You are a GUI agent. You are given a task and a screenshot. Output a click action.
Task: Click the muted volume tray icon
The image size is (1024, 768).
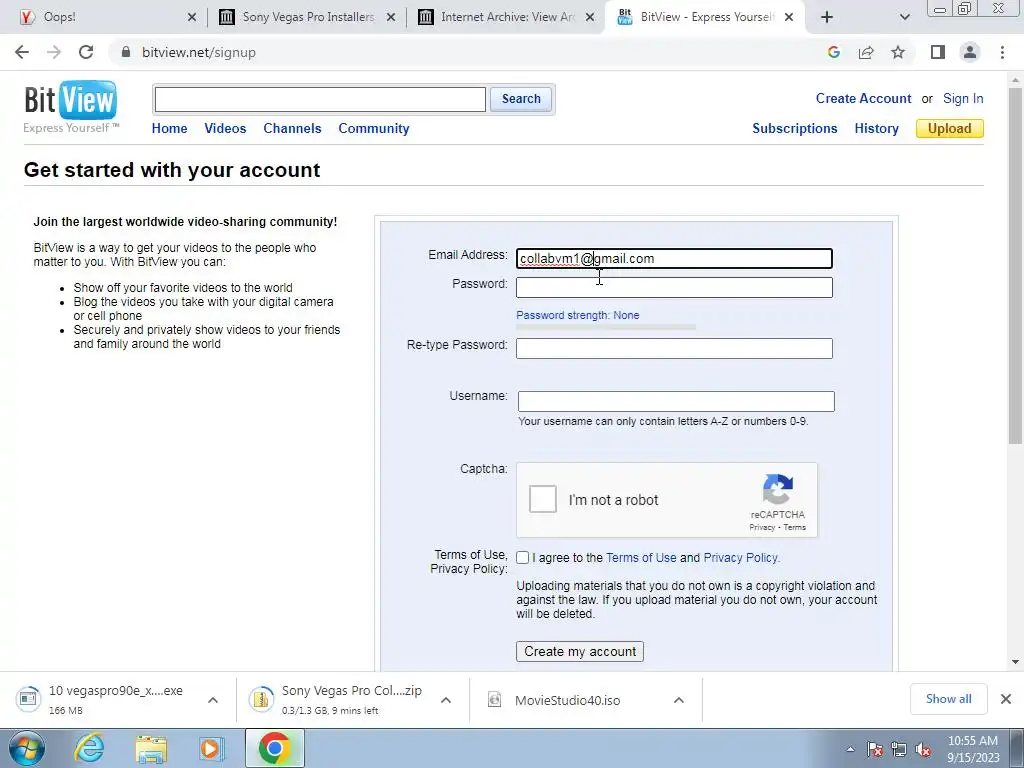click(923, 750)
